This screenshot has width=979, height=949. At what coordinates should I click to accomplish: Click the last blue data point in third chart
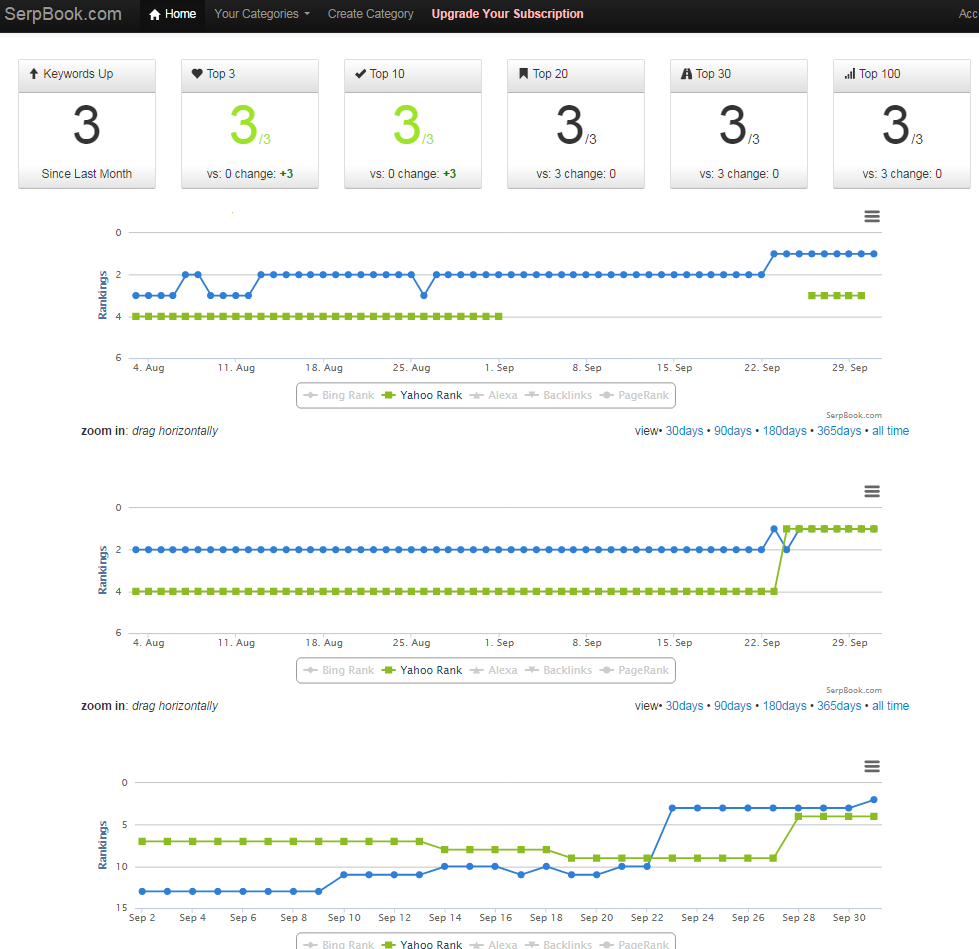click(x=873, y=800)
